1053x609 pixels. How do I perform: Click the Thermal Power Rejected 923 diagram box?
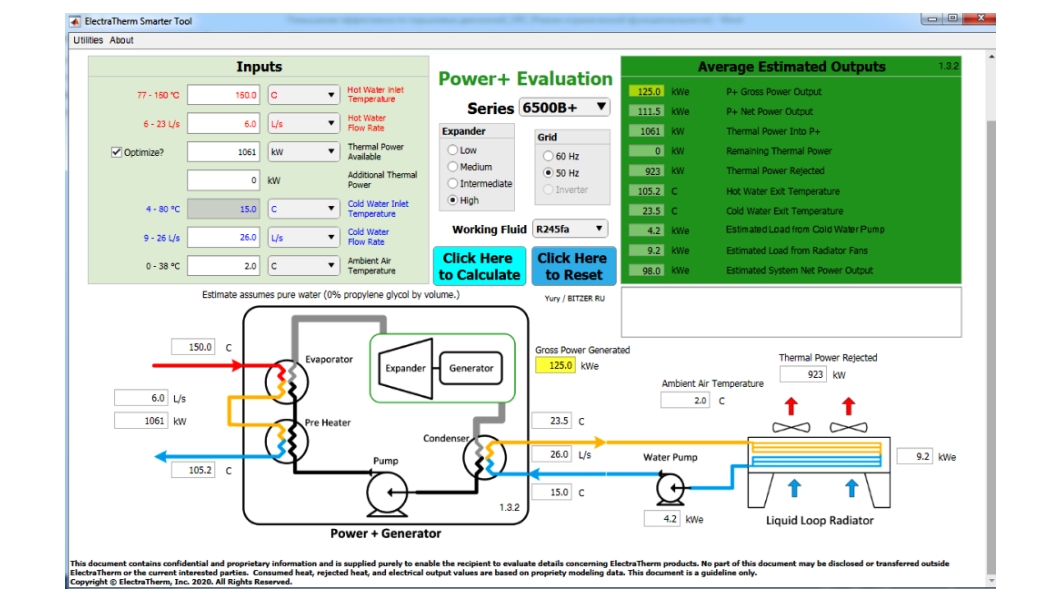(803, 375)
